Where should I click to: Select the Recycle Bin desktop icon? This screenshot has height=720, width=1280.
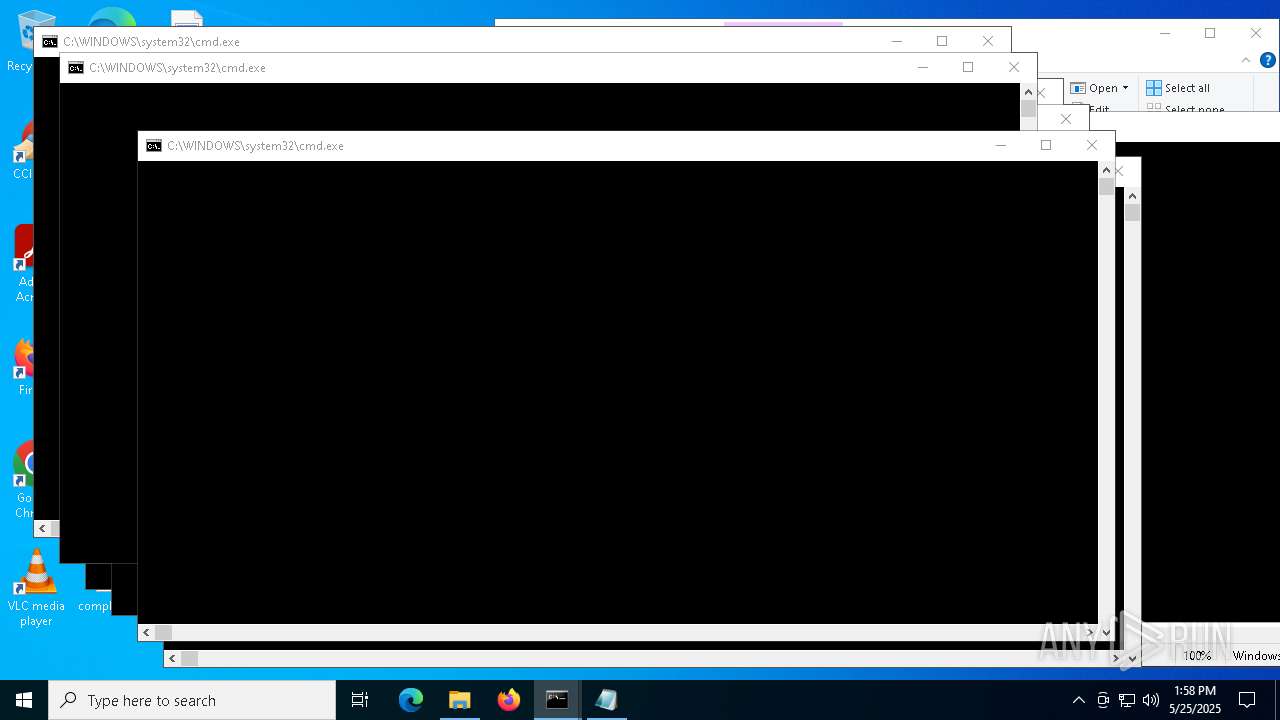(20, 40)
